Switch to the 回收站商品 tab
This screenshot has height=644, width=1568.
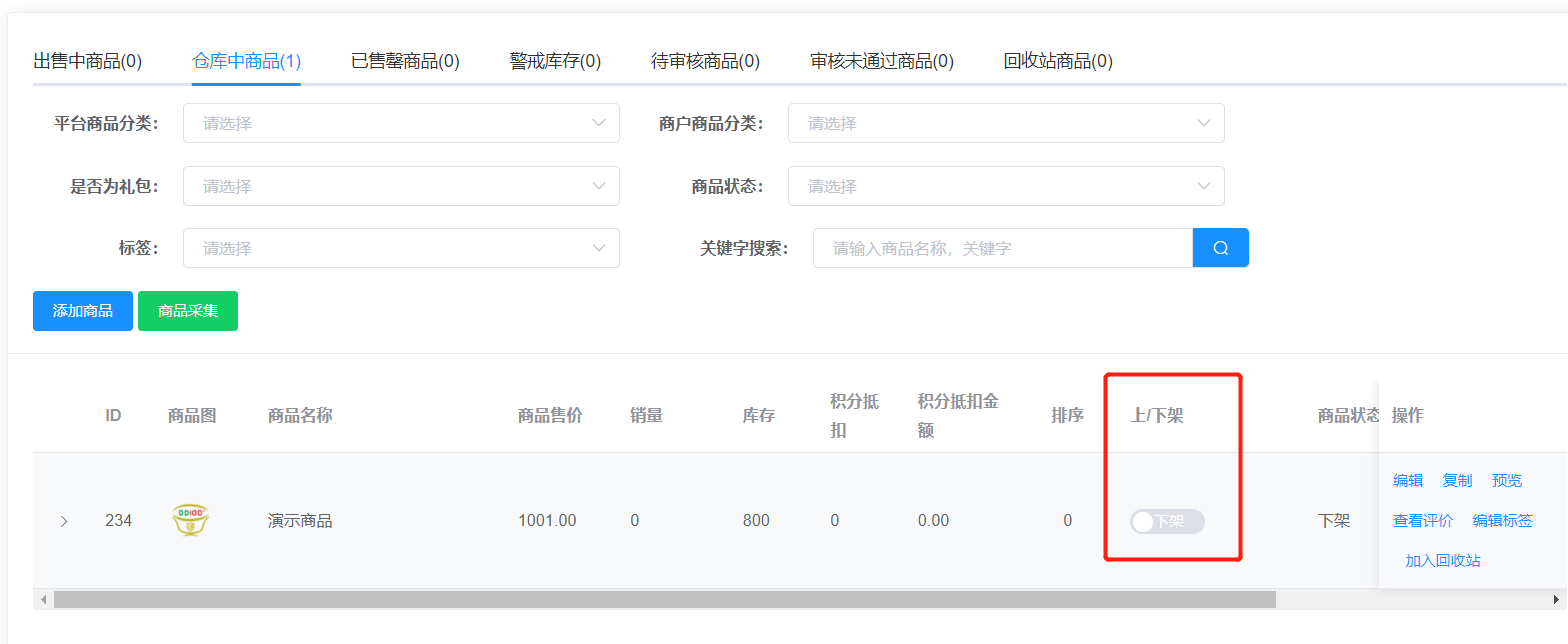point(1058,61)
